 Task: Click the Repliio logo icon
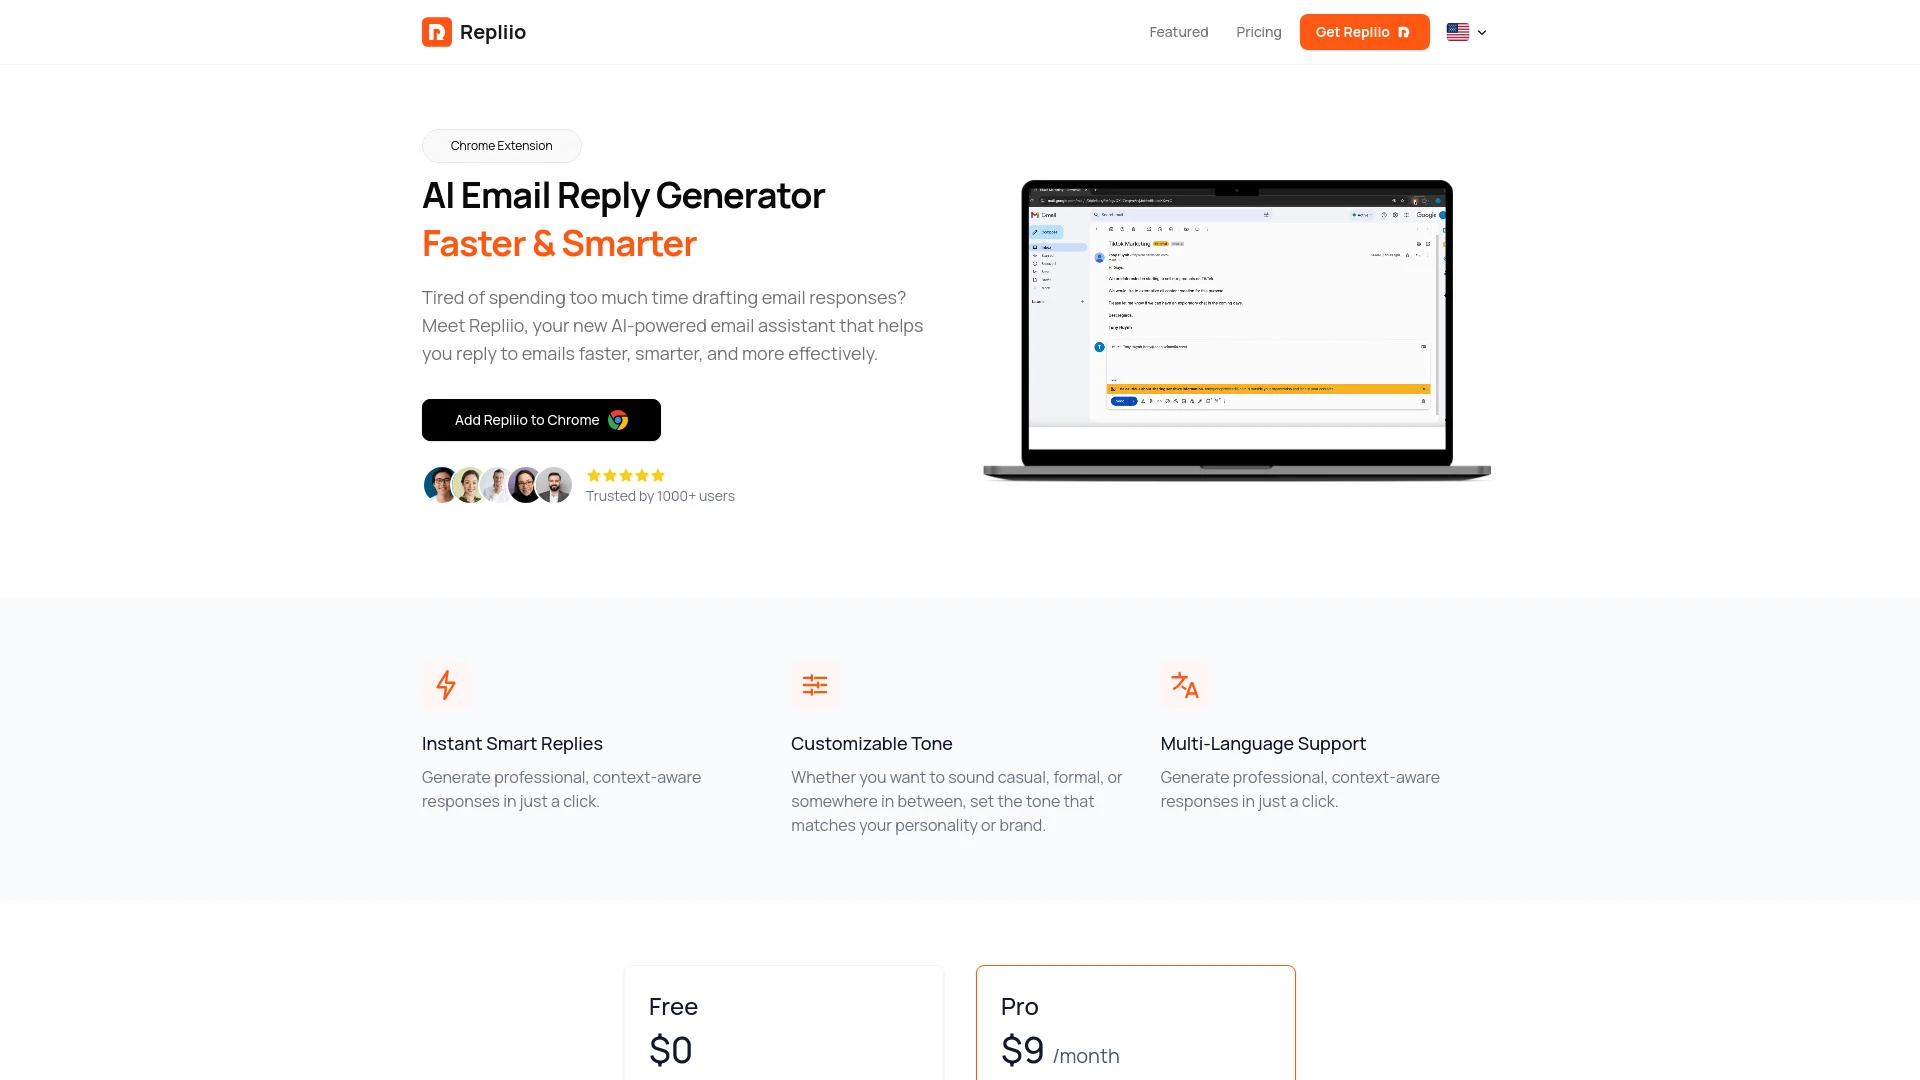[436, 32]
